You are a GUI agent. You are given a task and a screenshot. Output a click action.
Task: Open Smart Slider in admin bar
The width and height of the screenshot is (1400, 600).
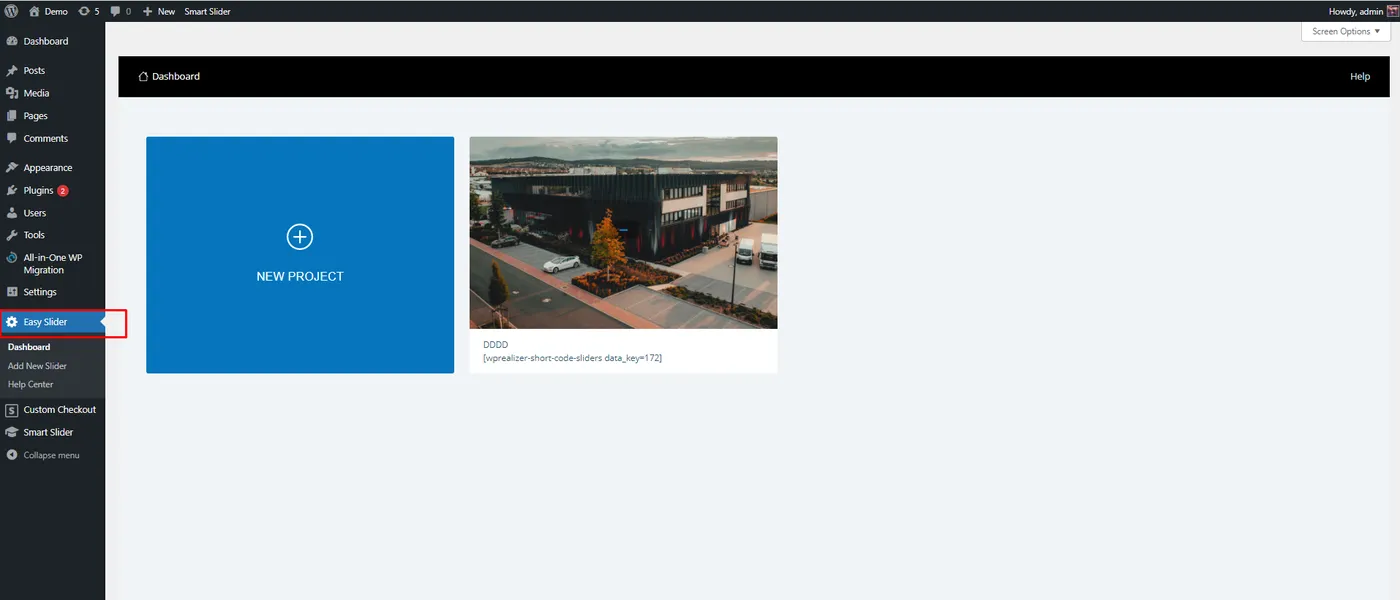click(207, 11)
